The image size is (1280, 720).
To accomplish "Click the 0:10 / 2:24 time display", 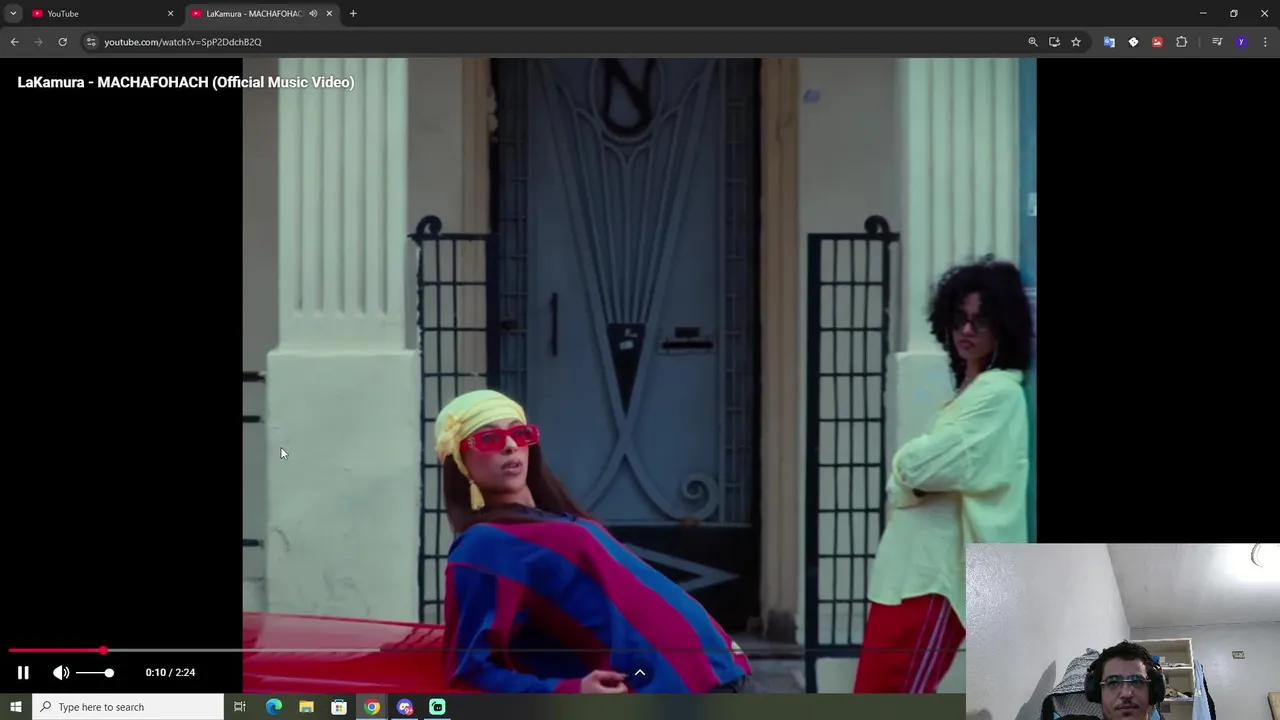I will click(x=170, y=673).
